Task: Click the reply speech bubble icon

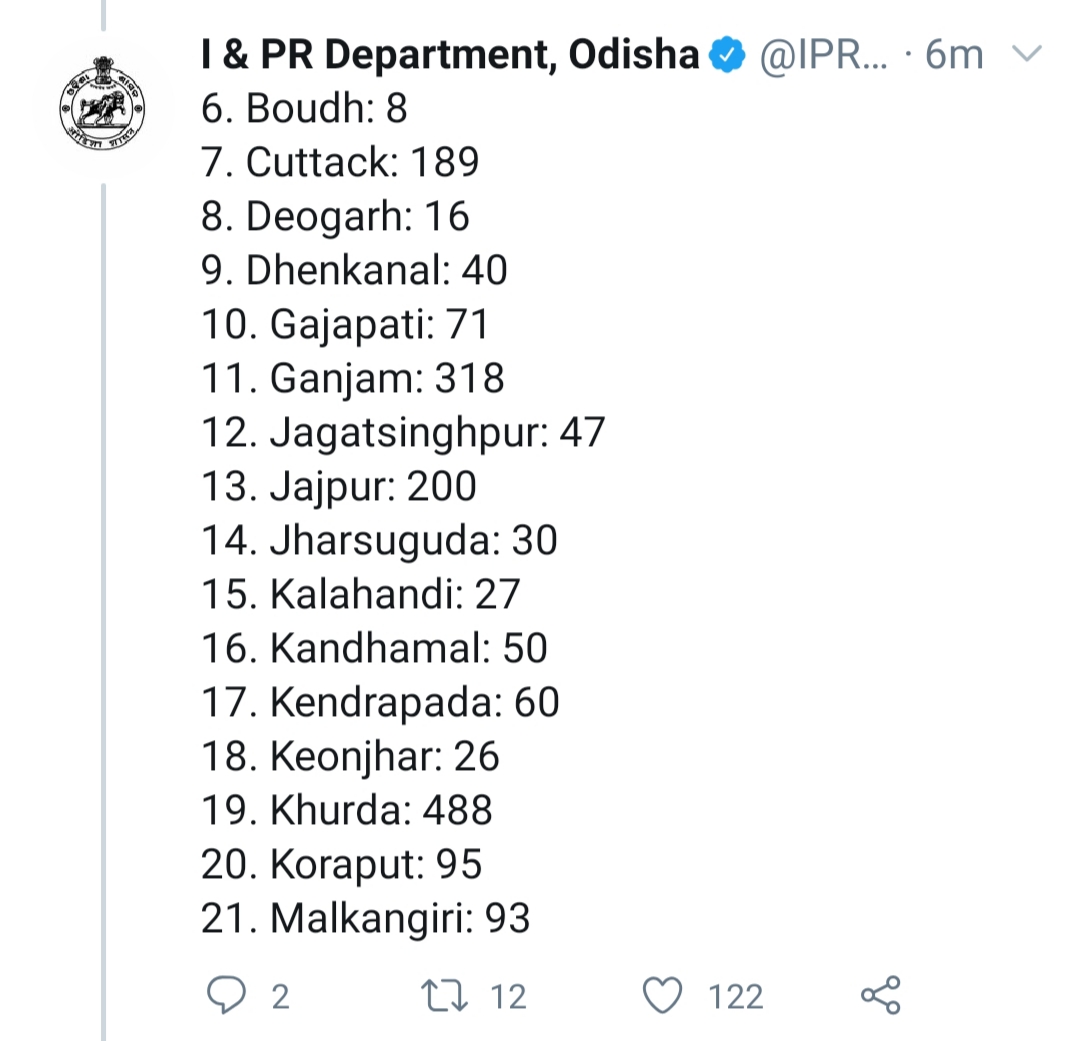Action: click(225, 995)
